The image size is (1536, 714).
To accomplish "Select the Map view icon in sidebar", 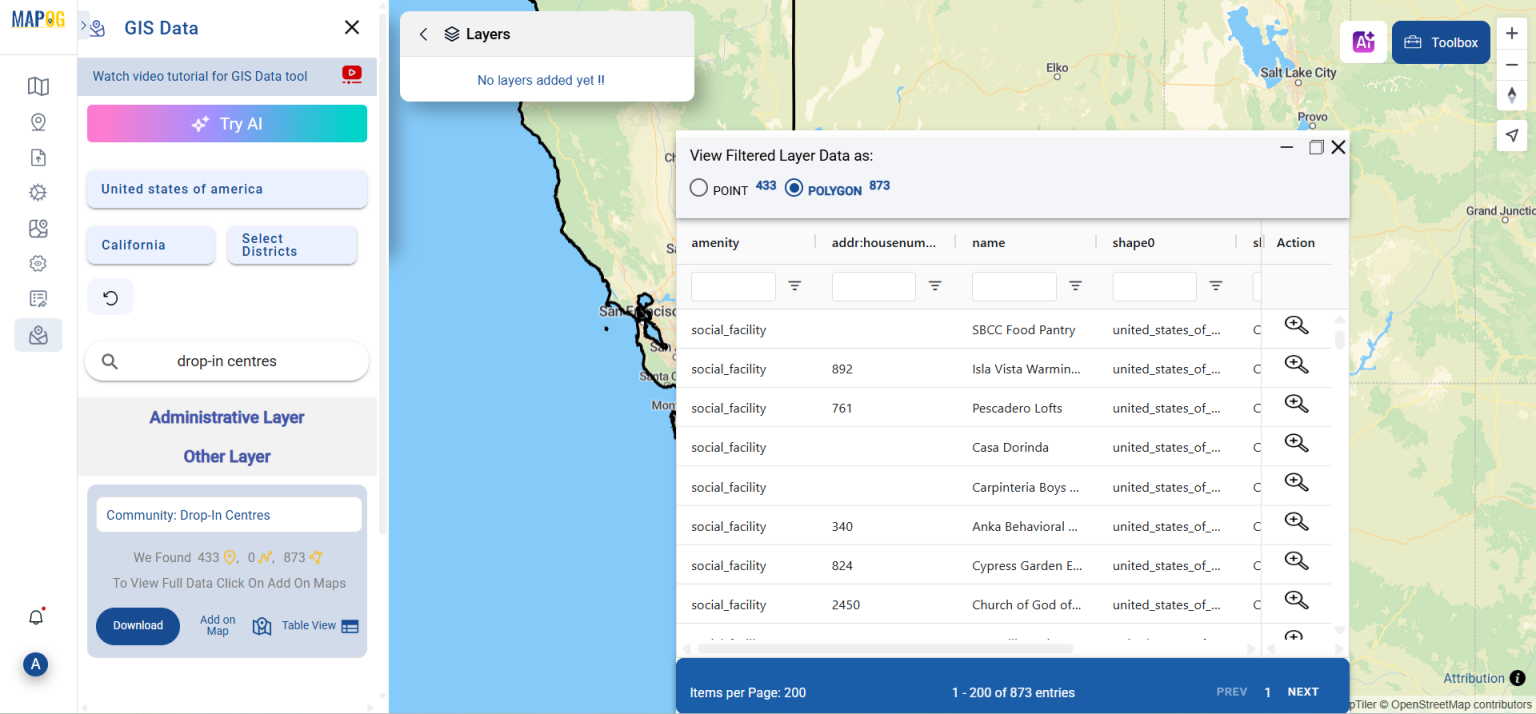I will pos(38,86).
